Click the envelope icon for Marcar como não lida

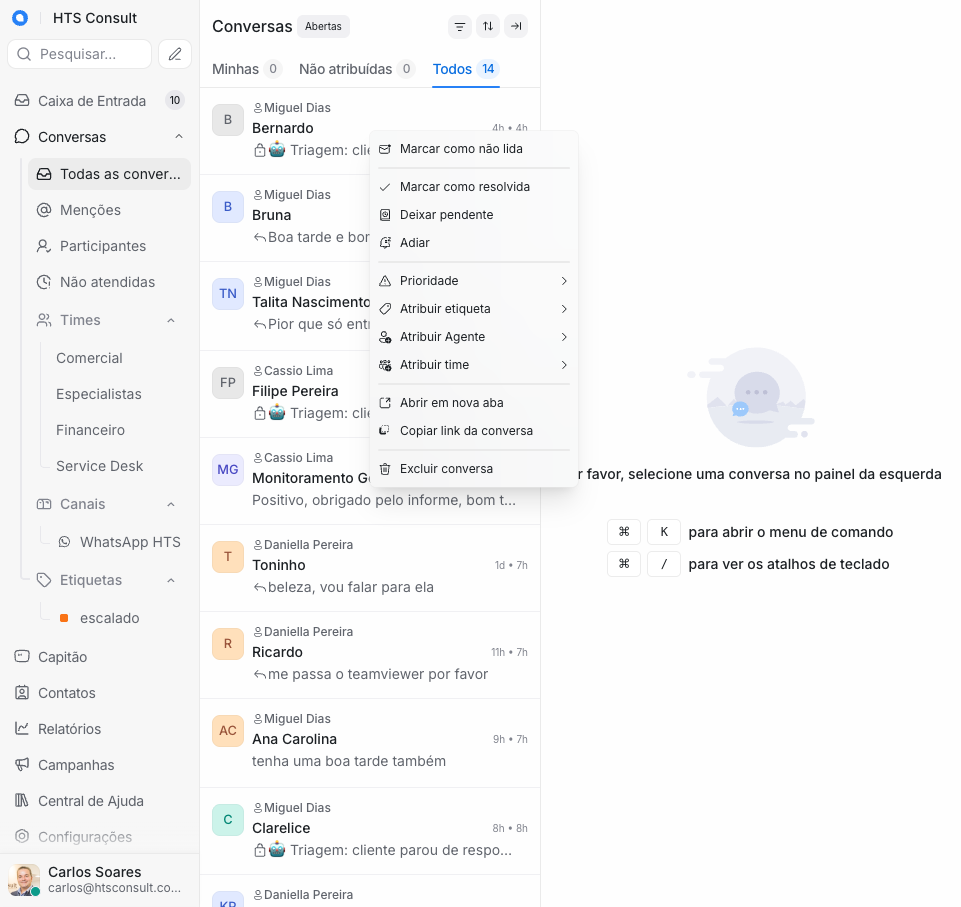click(385, 149)
